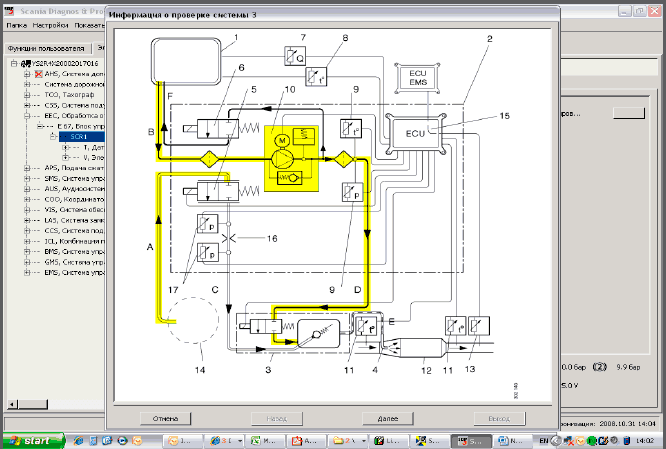This screenshot has height=449, width=666.
Task: Expand the TCO Тахограф tree node
Action: [x=27, y=95]
